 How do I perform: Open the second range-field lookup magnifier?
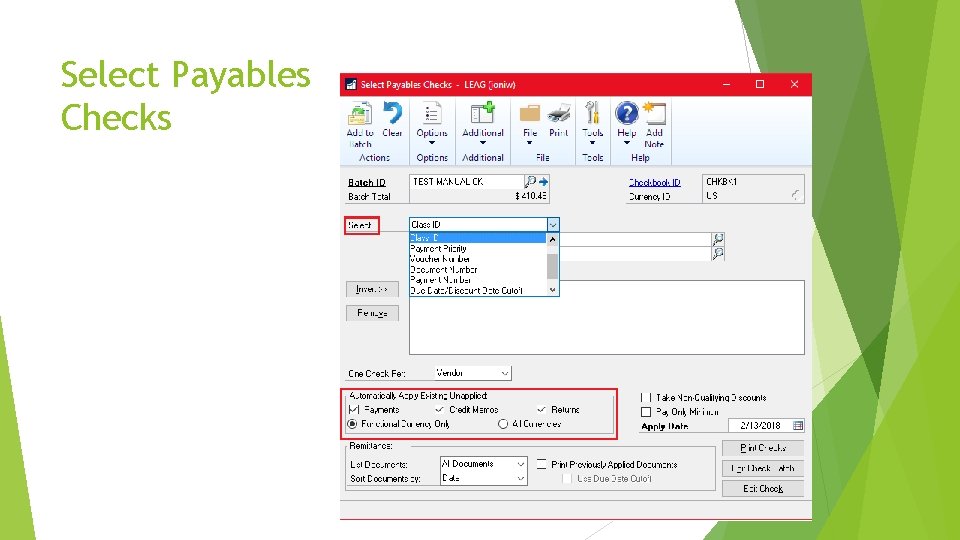click(x=718, y=253)
